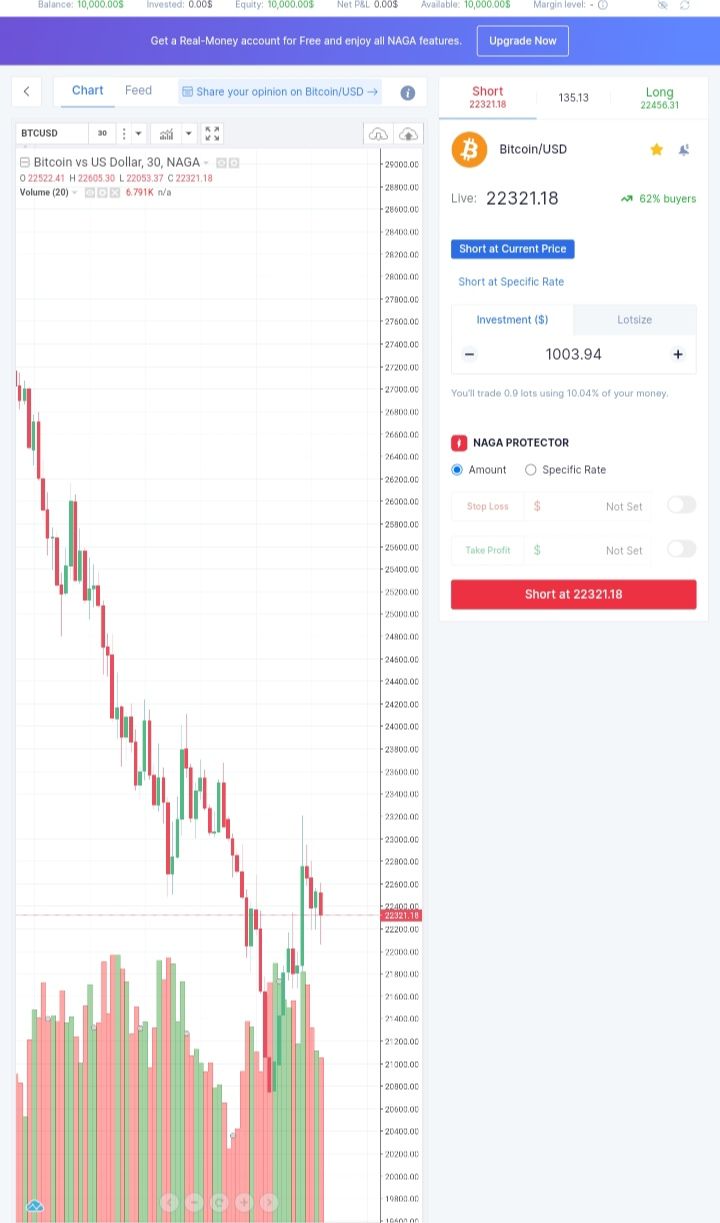Click the back arrow button

coord(27,92)
